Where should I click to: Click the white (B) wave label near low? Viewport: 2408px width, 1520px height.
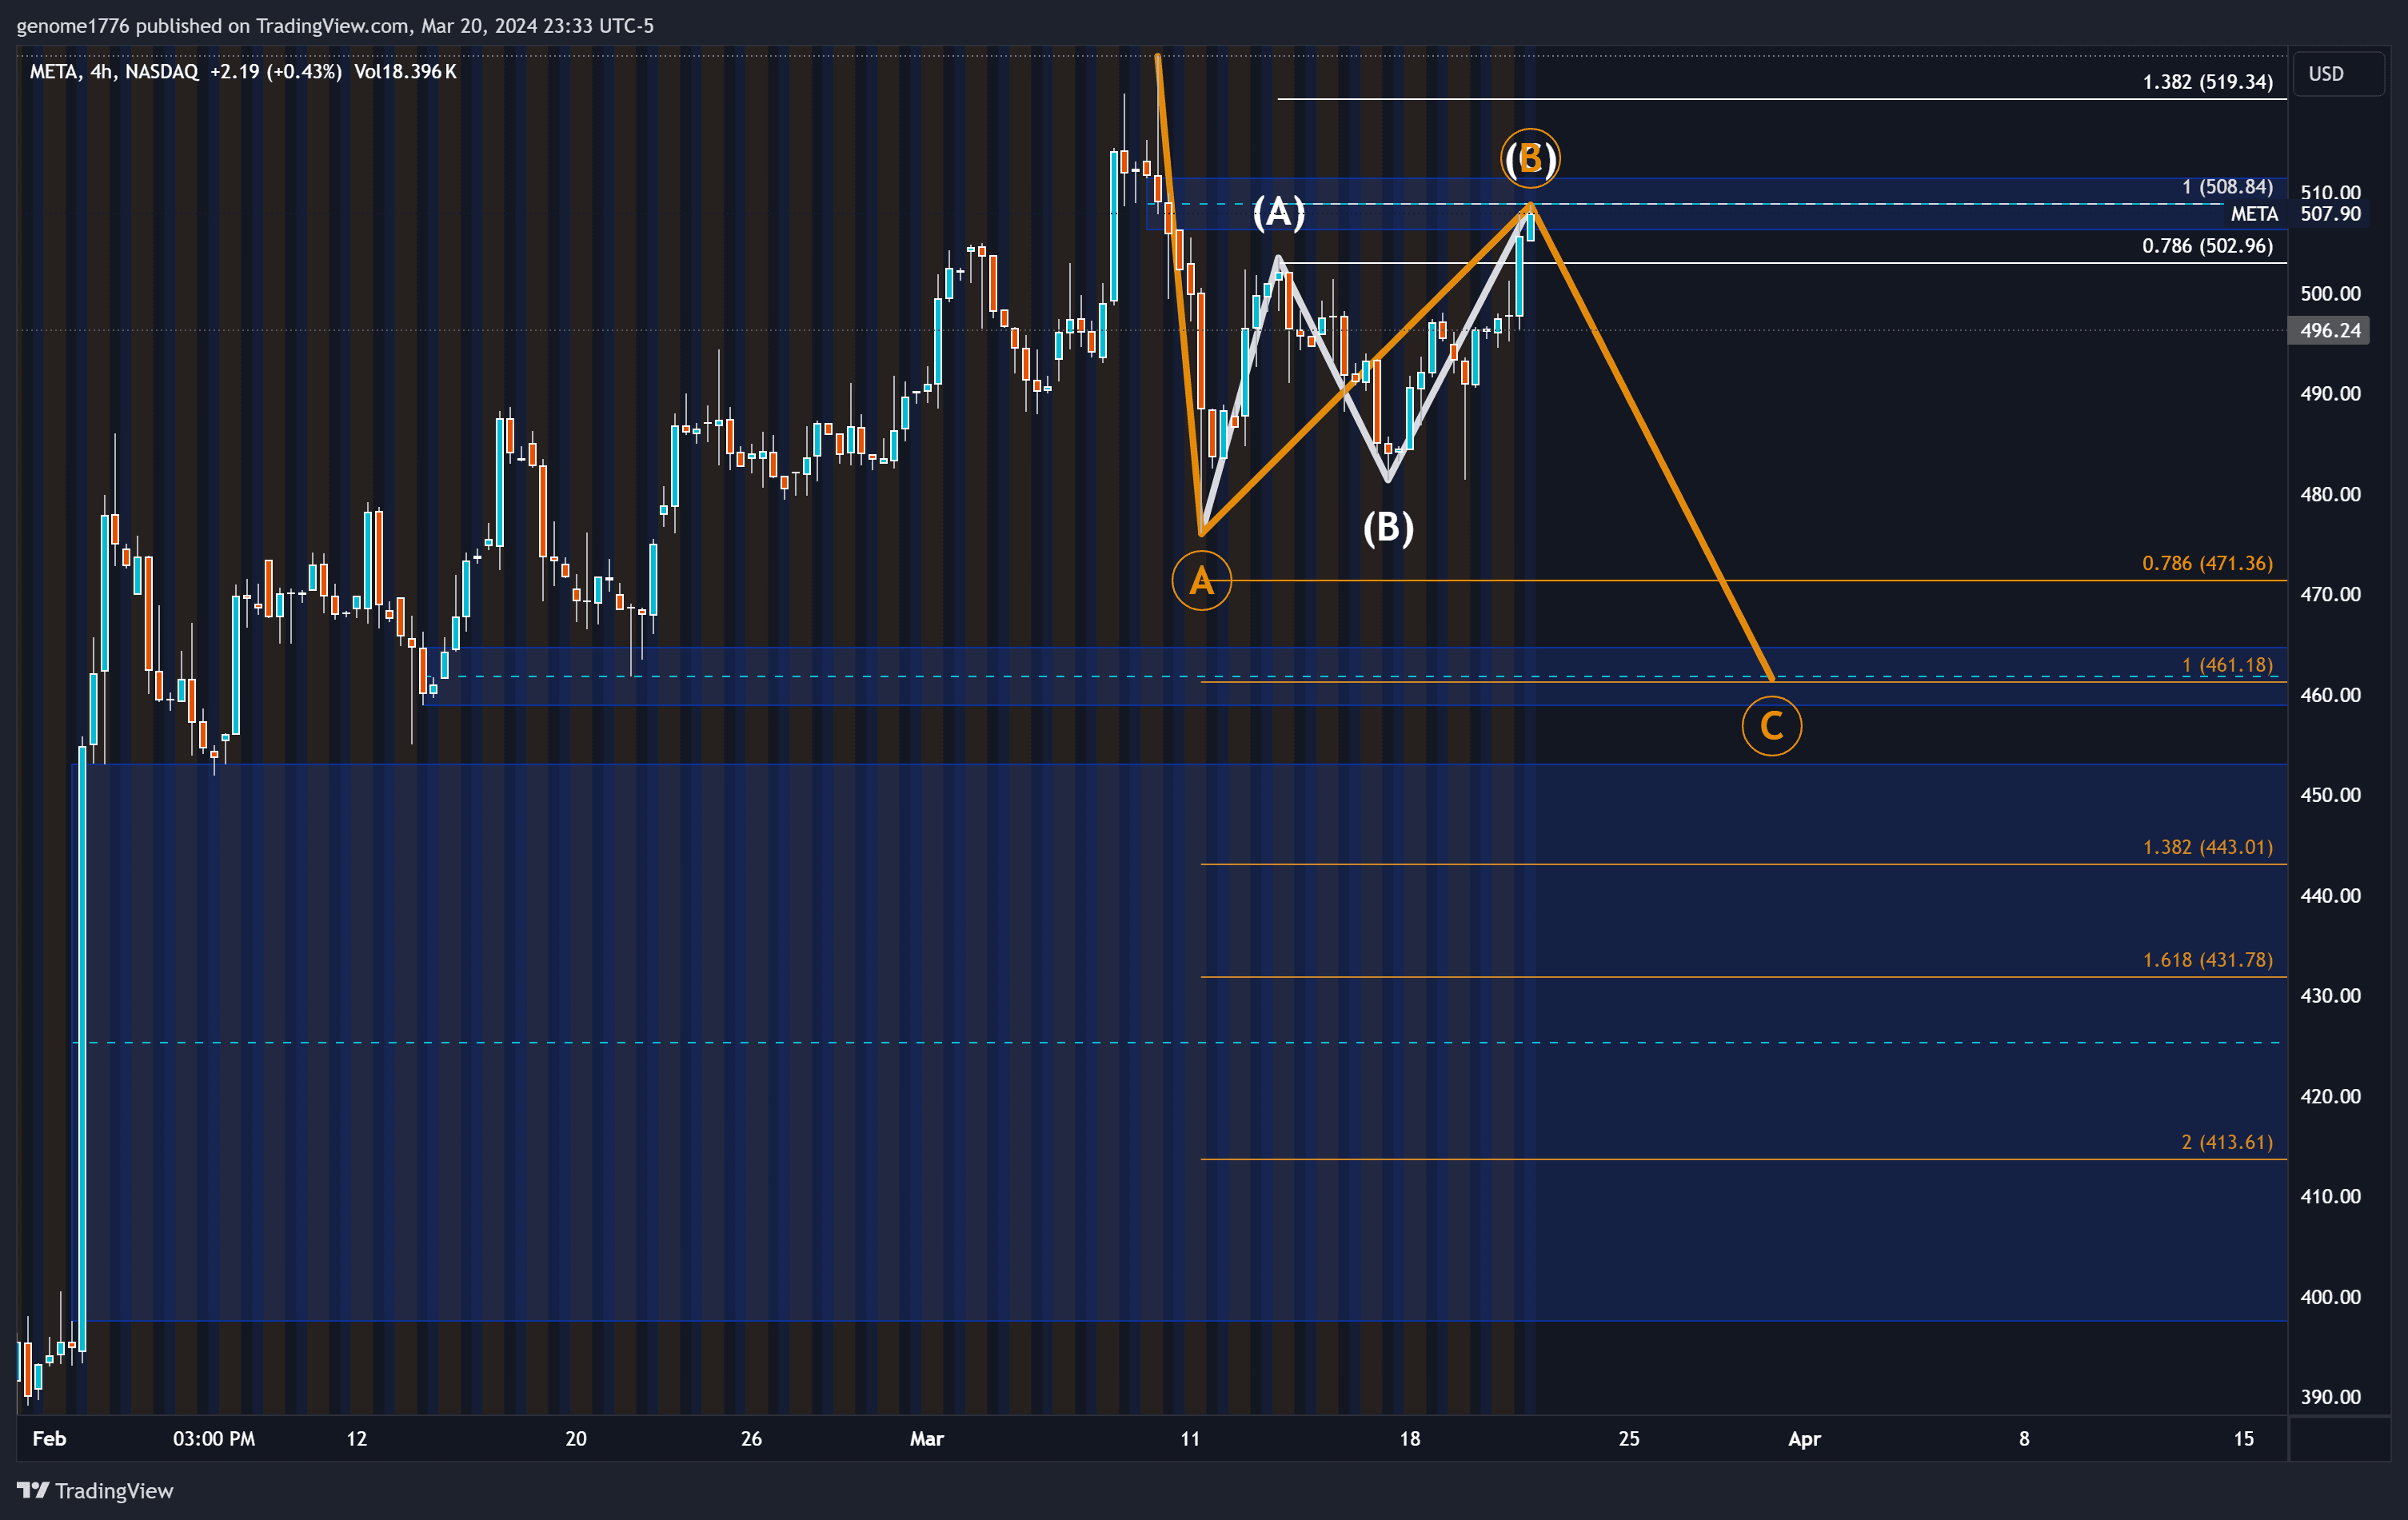[x=1388, y=527]
